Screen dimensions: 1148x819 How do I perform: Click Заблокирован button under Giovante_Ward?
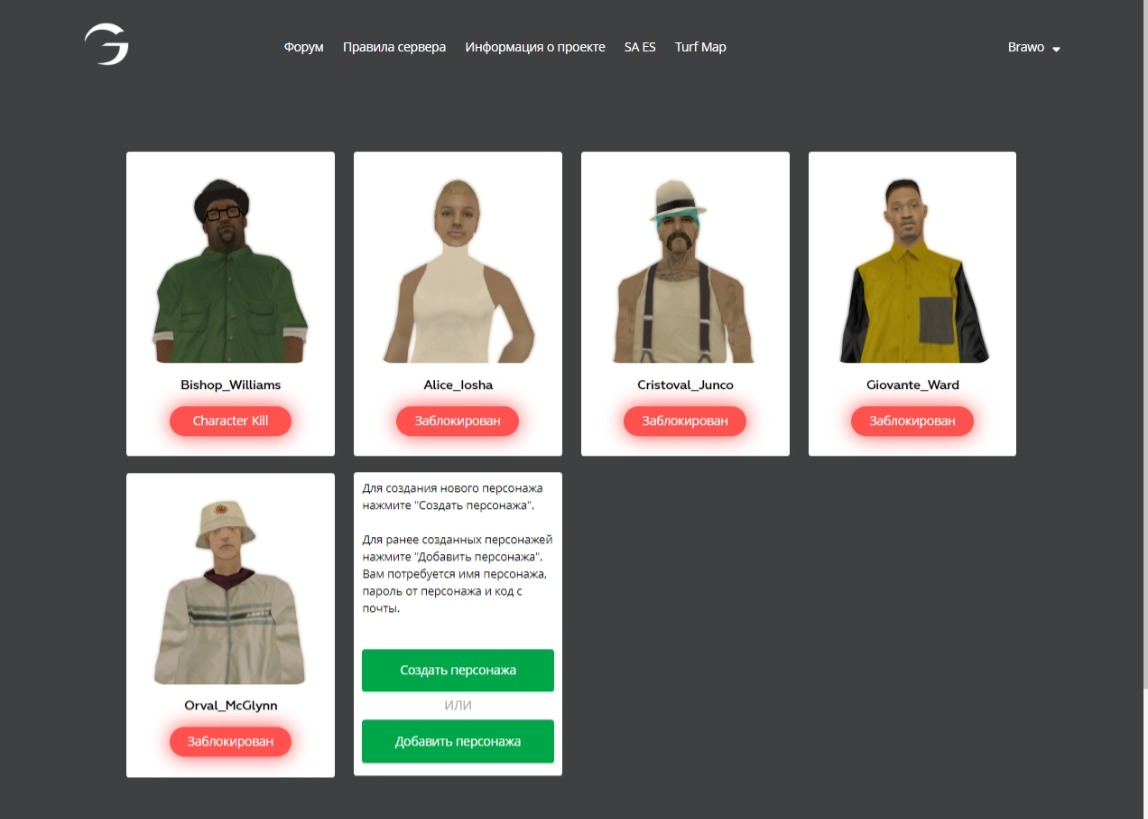tap(912, 421)
